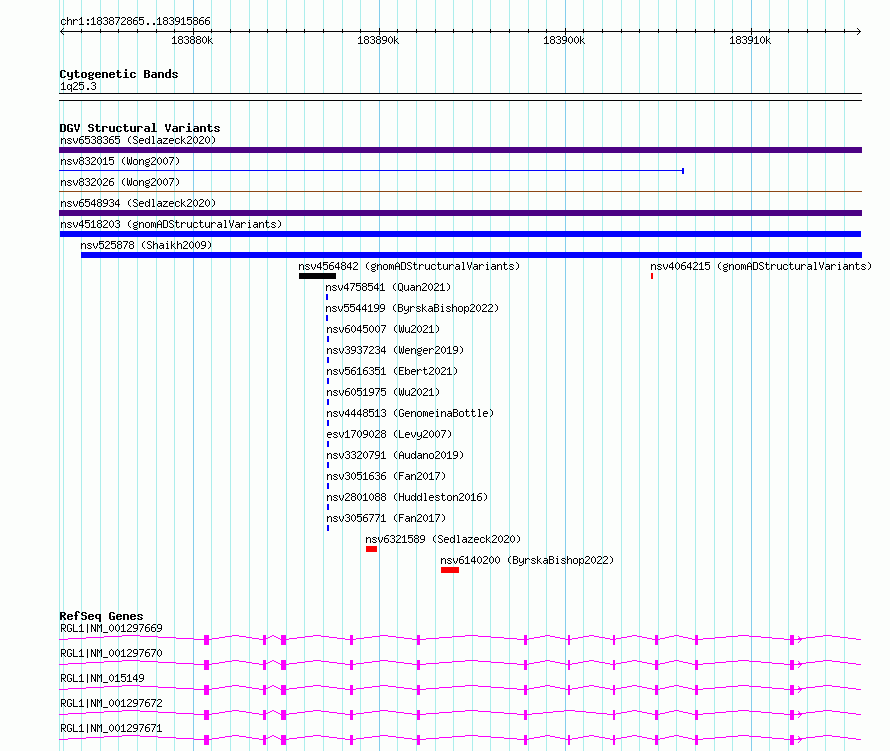This screenshot has width=890, height=751.
Task: Click the 183890k ruler tick label
Action: pos(378,40)
